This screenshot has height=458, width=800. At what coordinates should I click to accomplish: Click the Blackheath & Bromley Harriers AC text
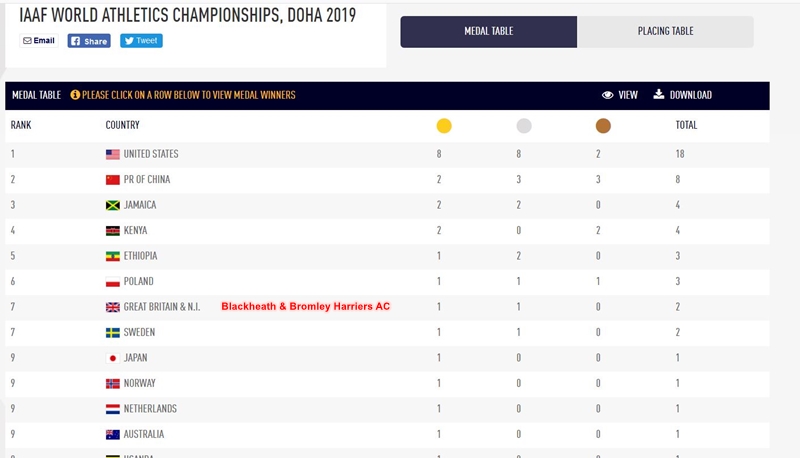pos(306,307)
